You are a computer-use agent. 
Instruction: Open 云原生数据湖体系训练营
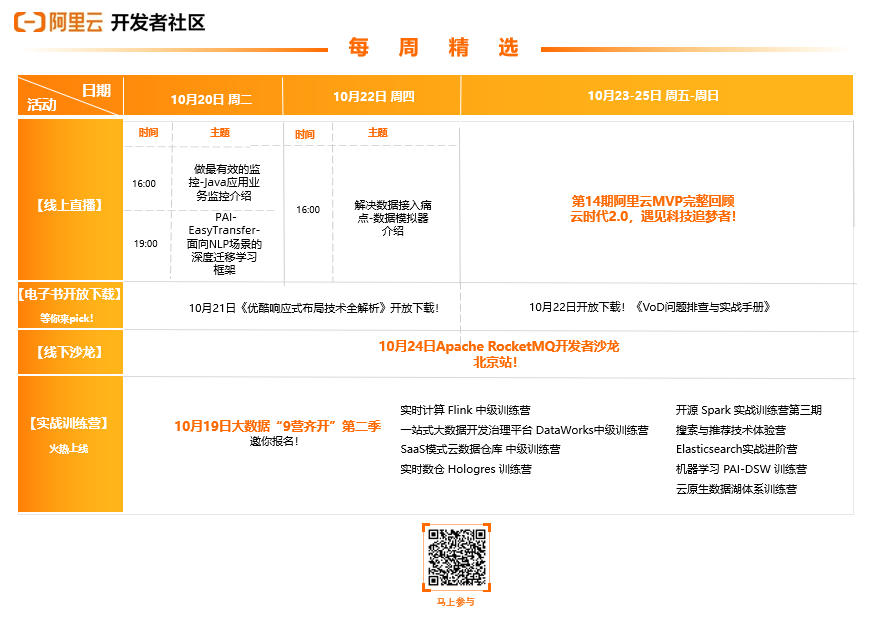736,489
